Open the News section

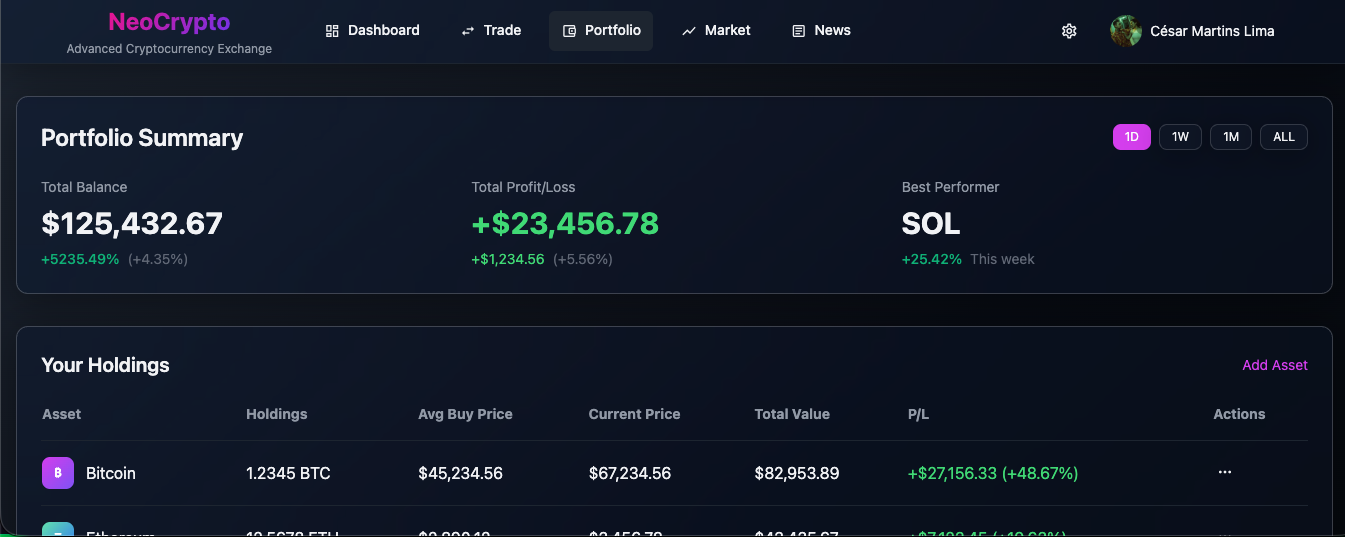click(832, 31)
